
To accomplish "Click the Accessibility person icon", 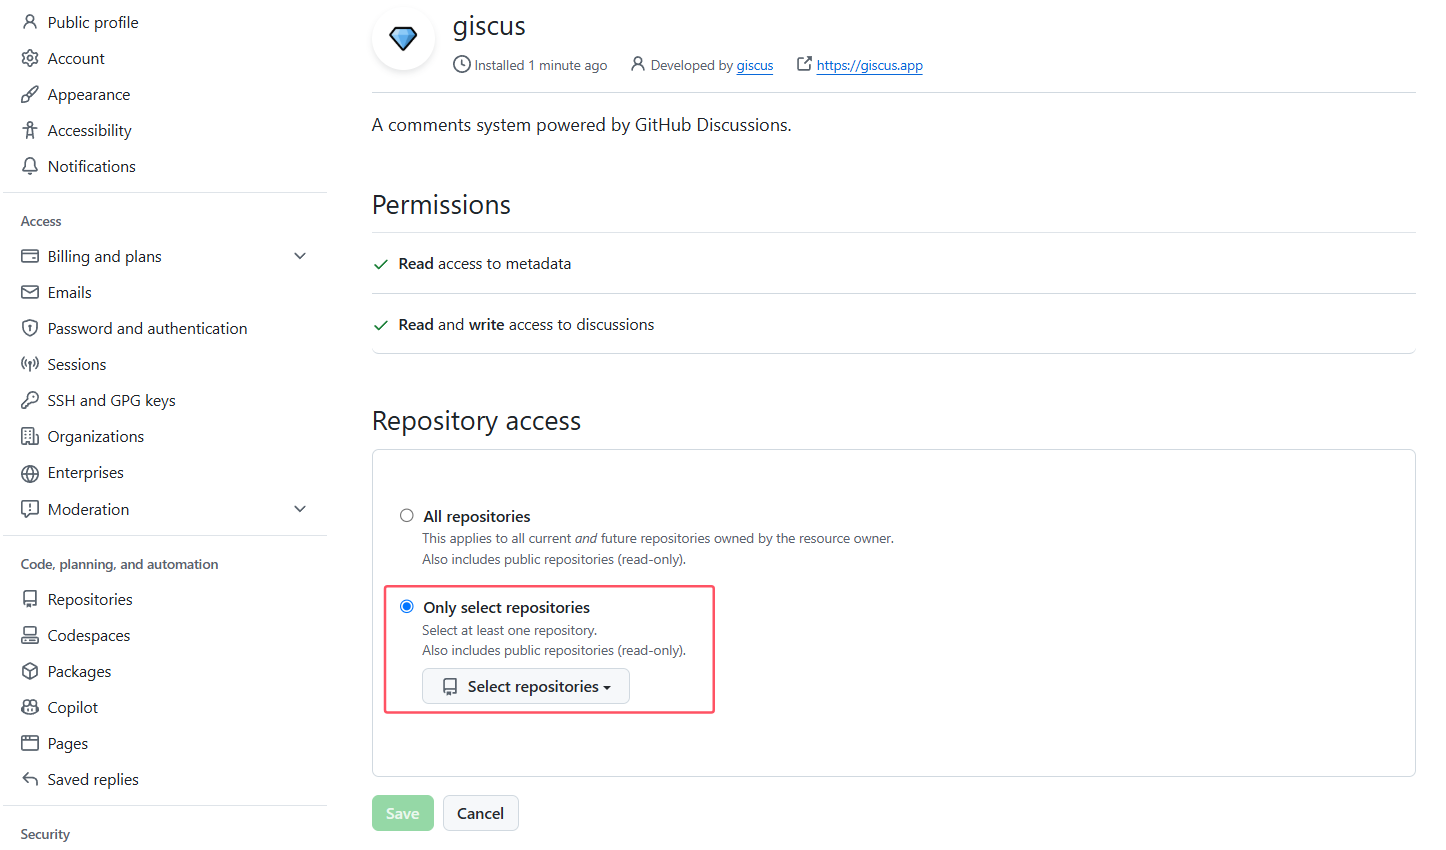I will coord(30,130).
